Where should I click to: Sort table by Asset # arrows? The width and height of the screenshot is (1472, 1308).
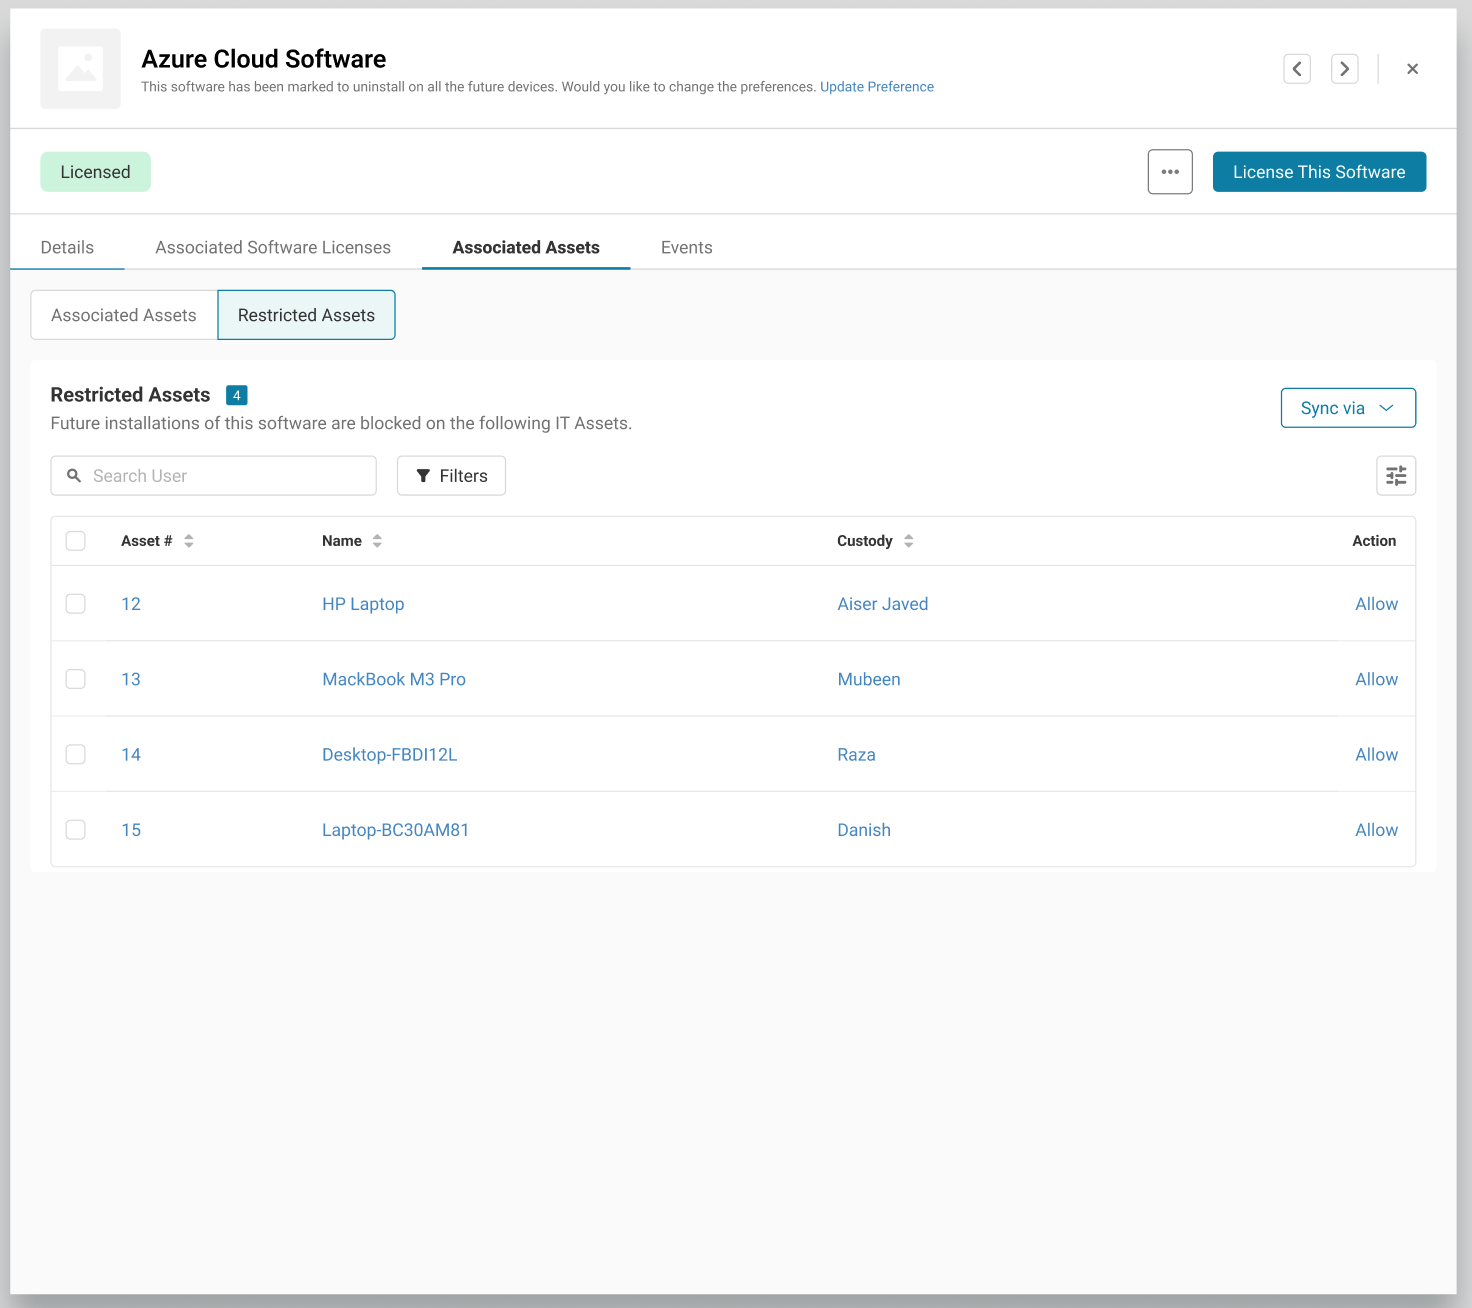point(189,541)
